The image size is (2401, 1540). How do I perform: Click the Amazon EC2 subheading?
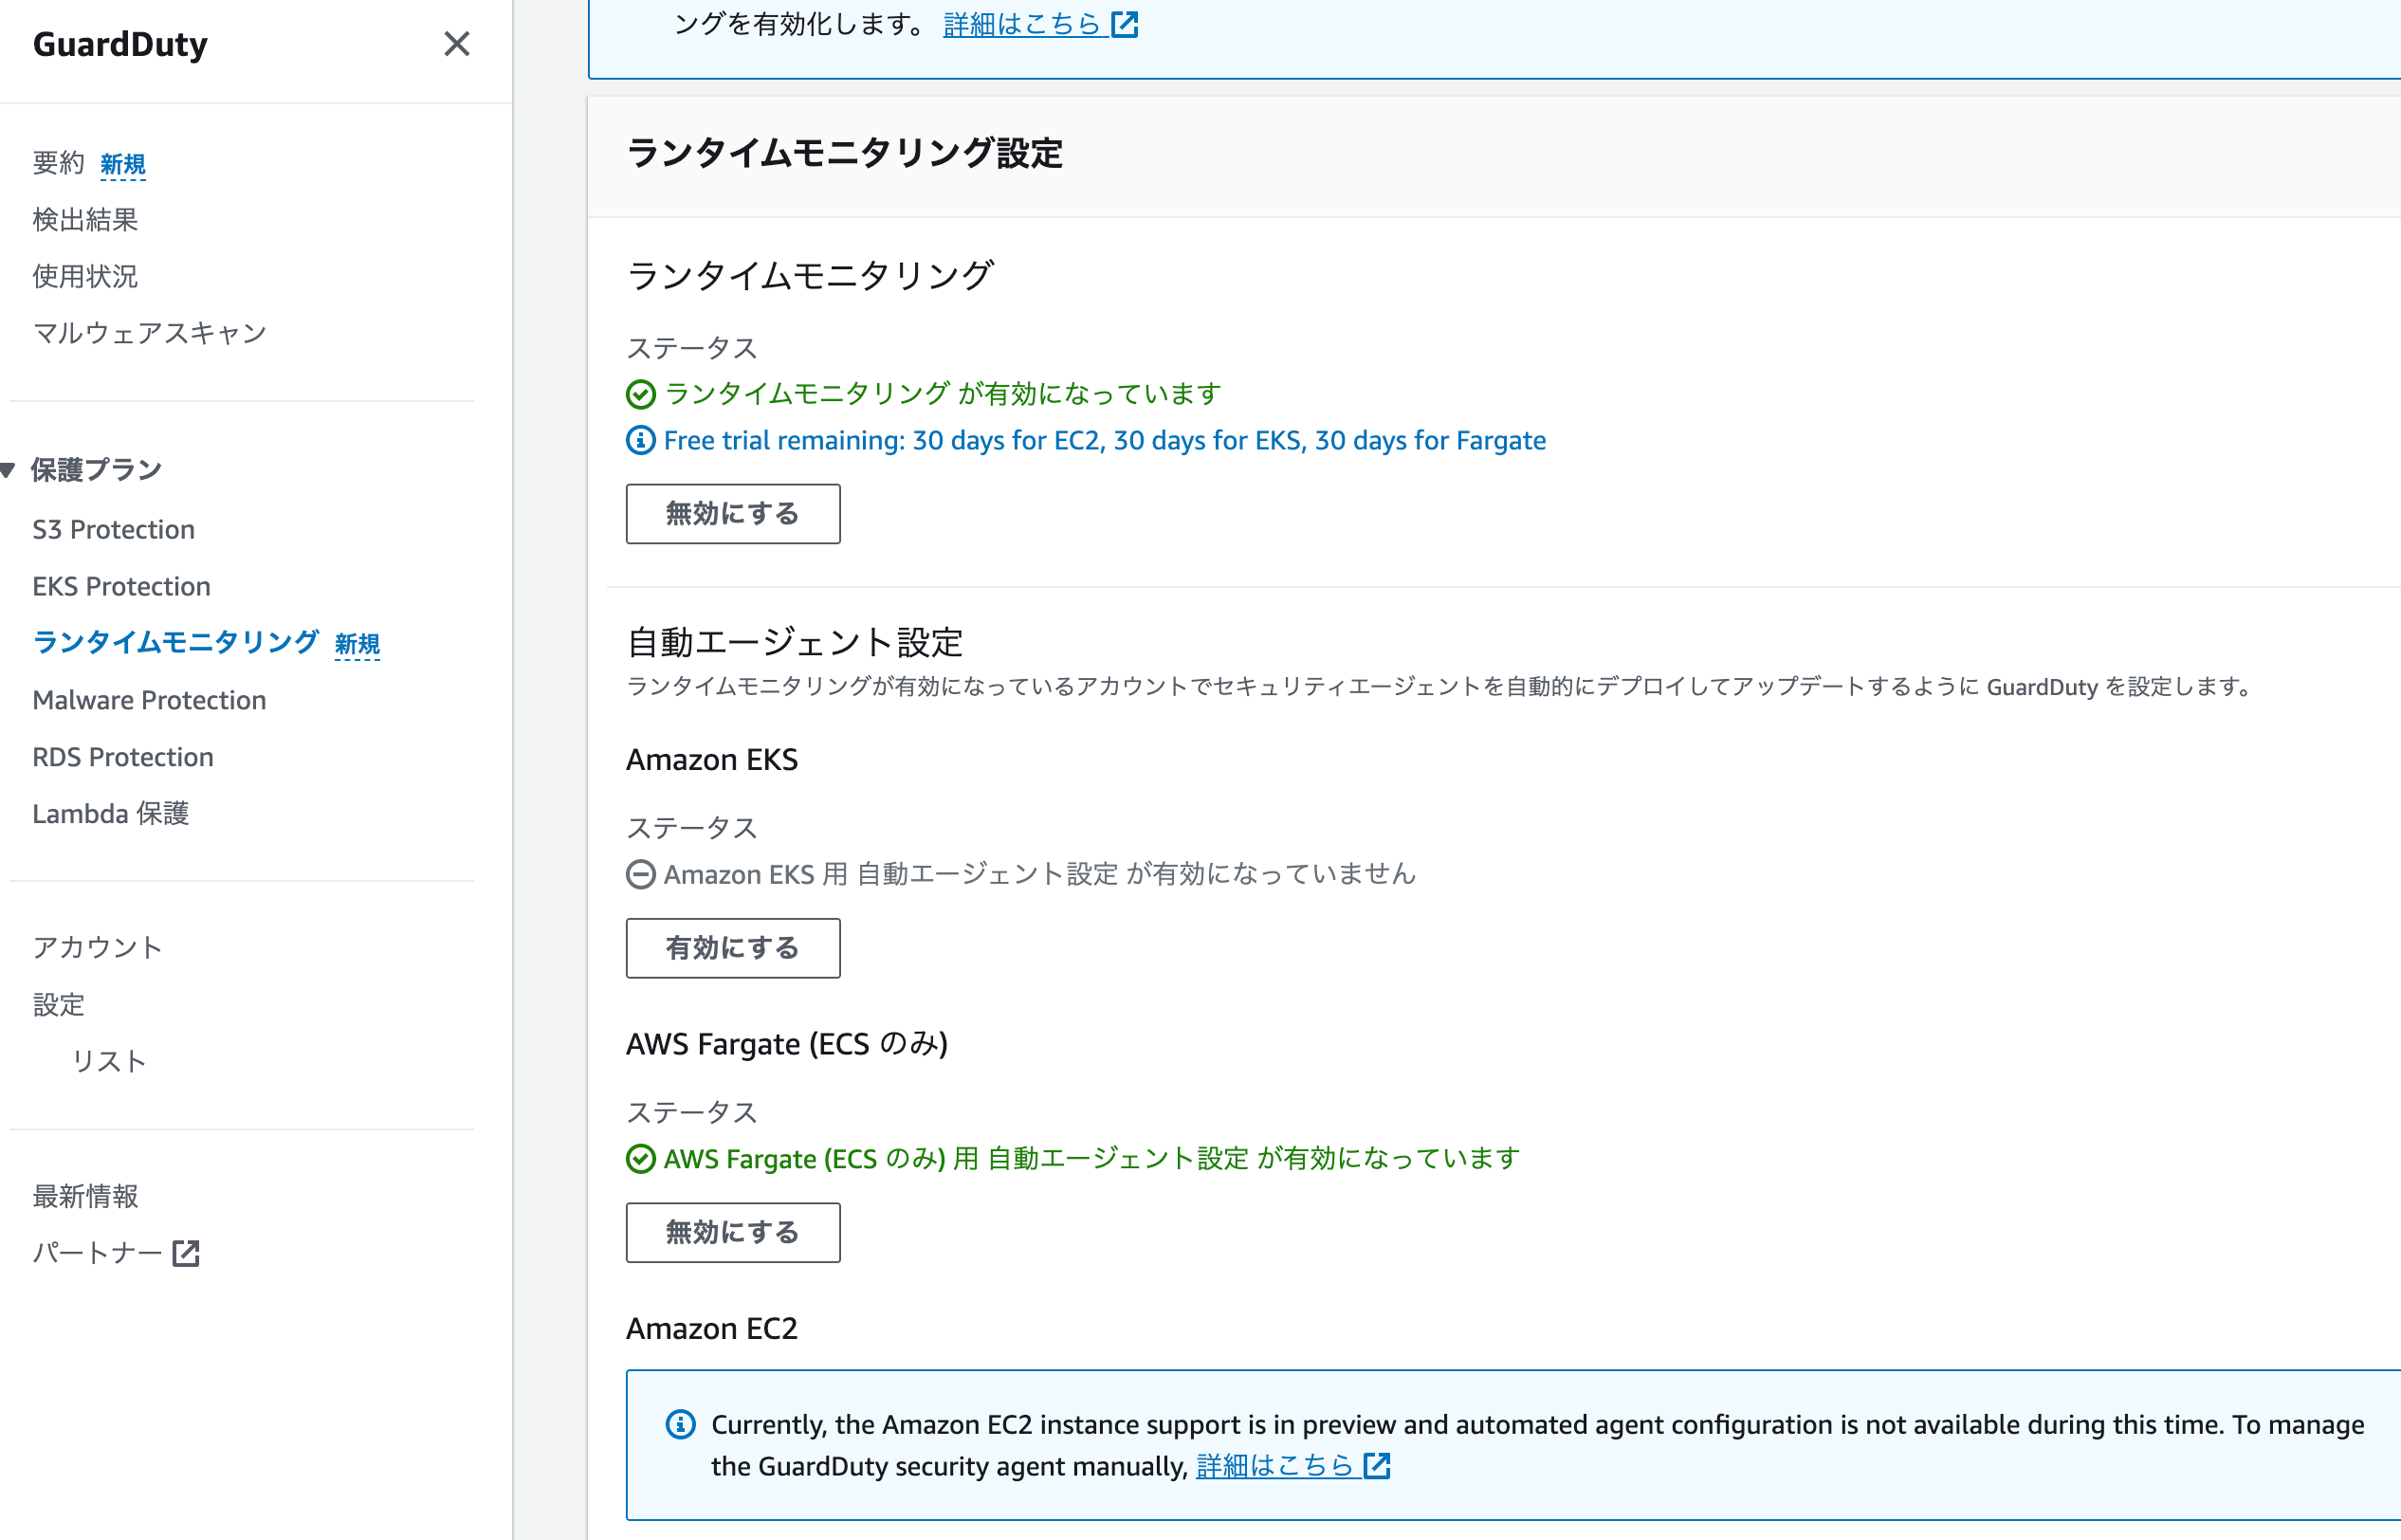[712, 1328]
